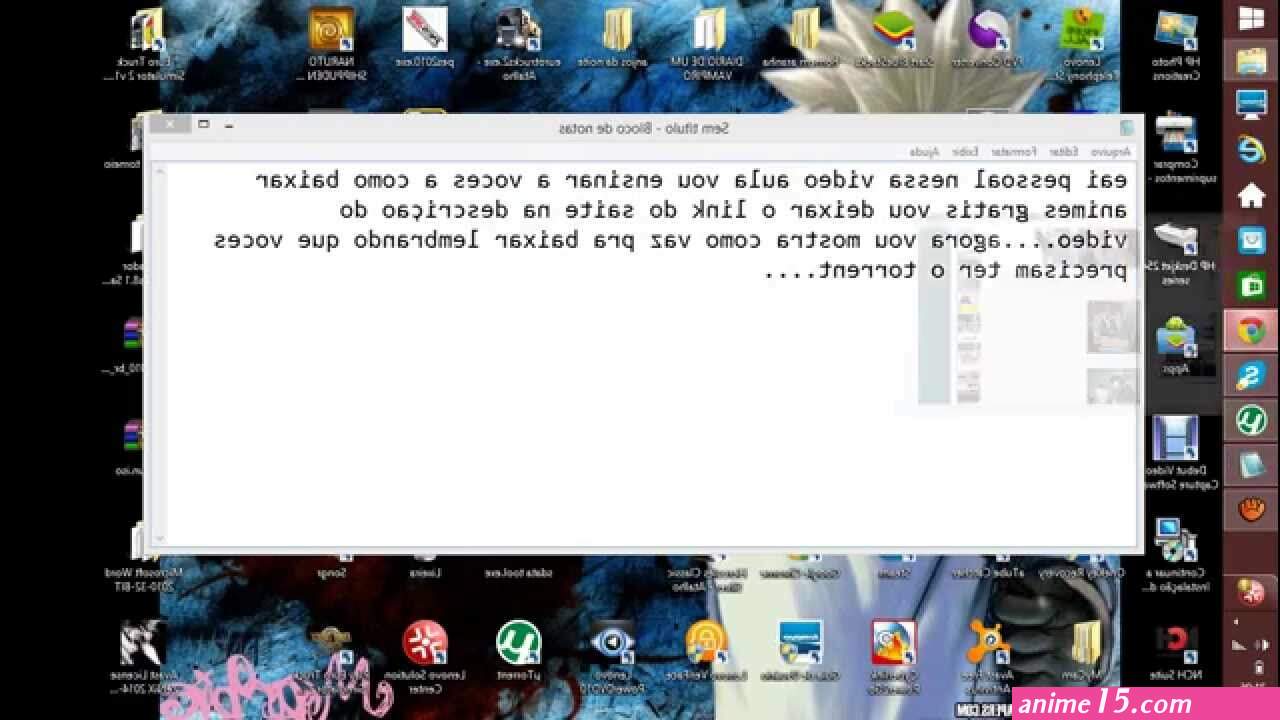Open Lenovo Solution Center desktop shortcut
Viewport: 1280px width, 720px height.
click(425, 656)
